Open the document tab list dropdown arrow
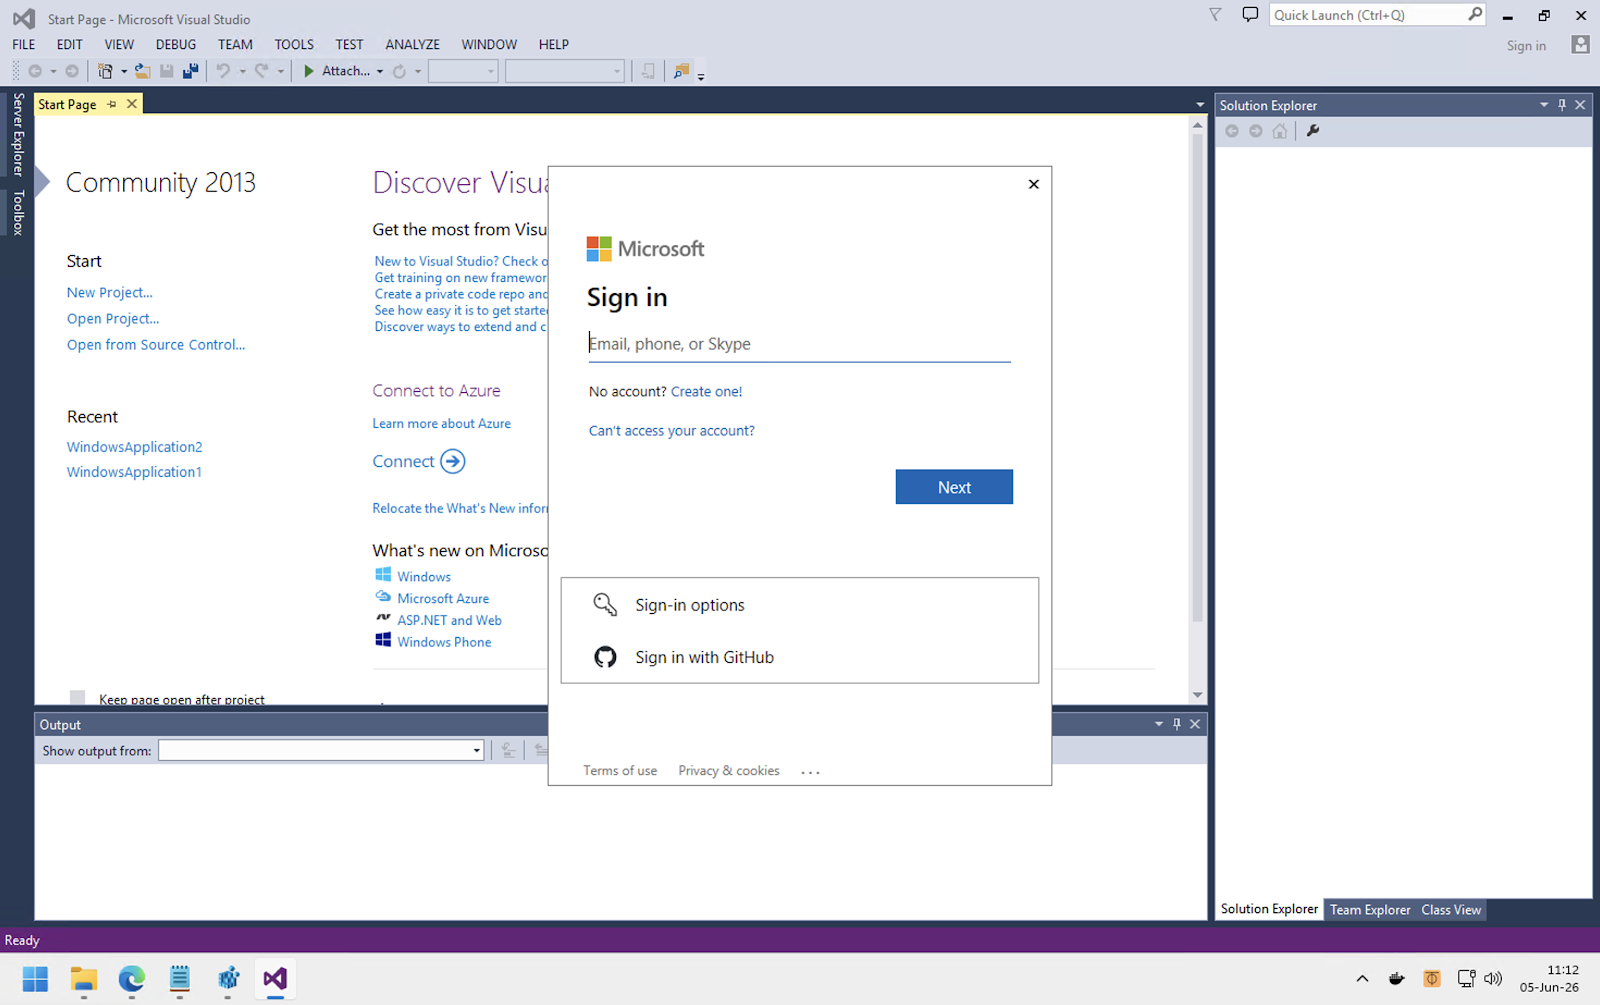The height and width of the screenshot is (1005, 1600). coord(1200,104)
